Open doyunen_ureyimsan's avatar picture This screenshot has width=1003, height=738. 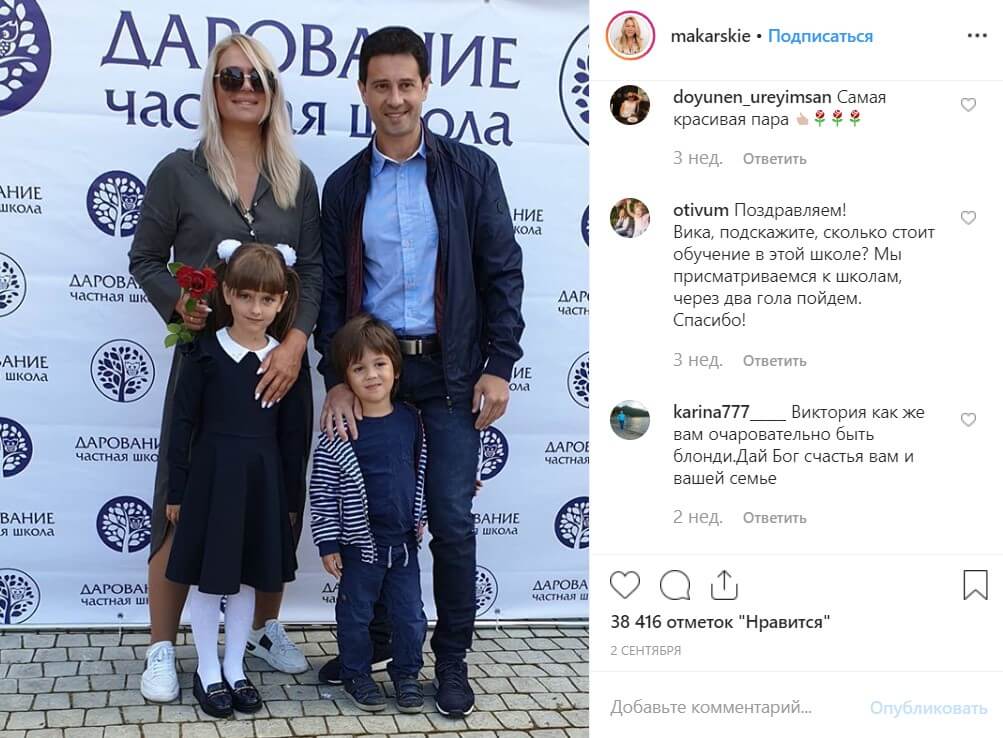click(629, 105)
